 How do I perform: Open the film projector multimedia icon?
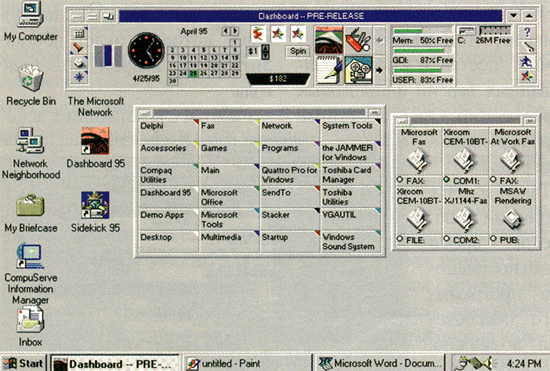(358, 70)
